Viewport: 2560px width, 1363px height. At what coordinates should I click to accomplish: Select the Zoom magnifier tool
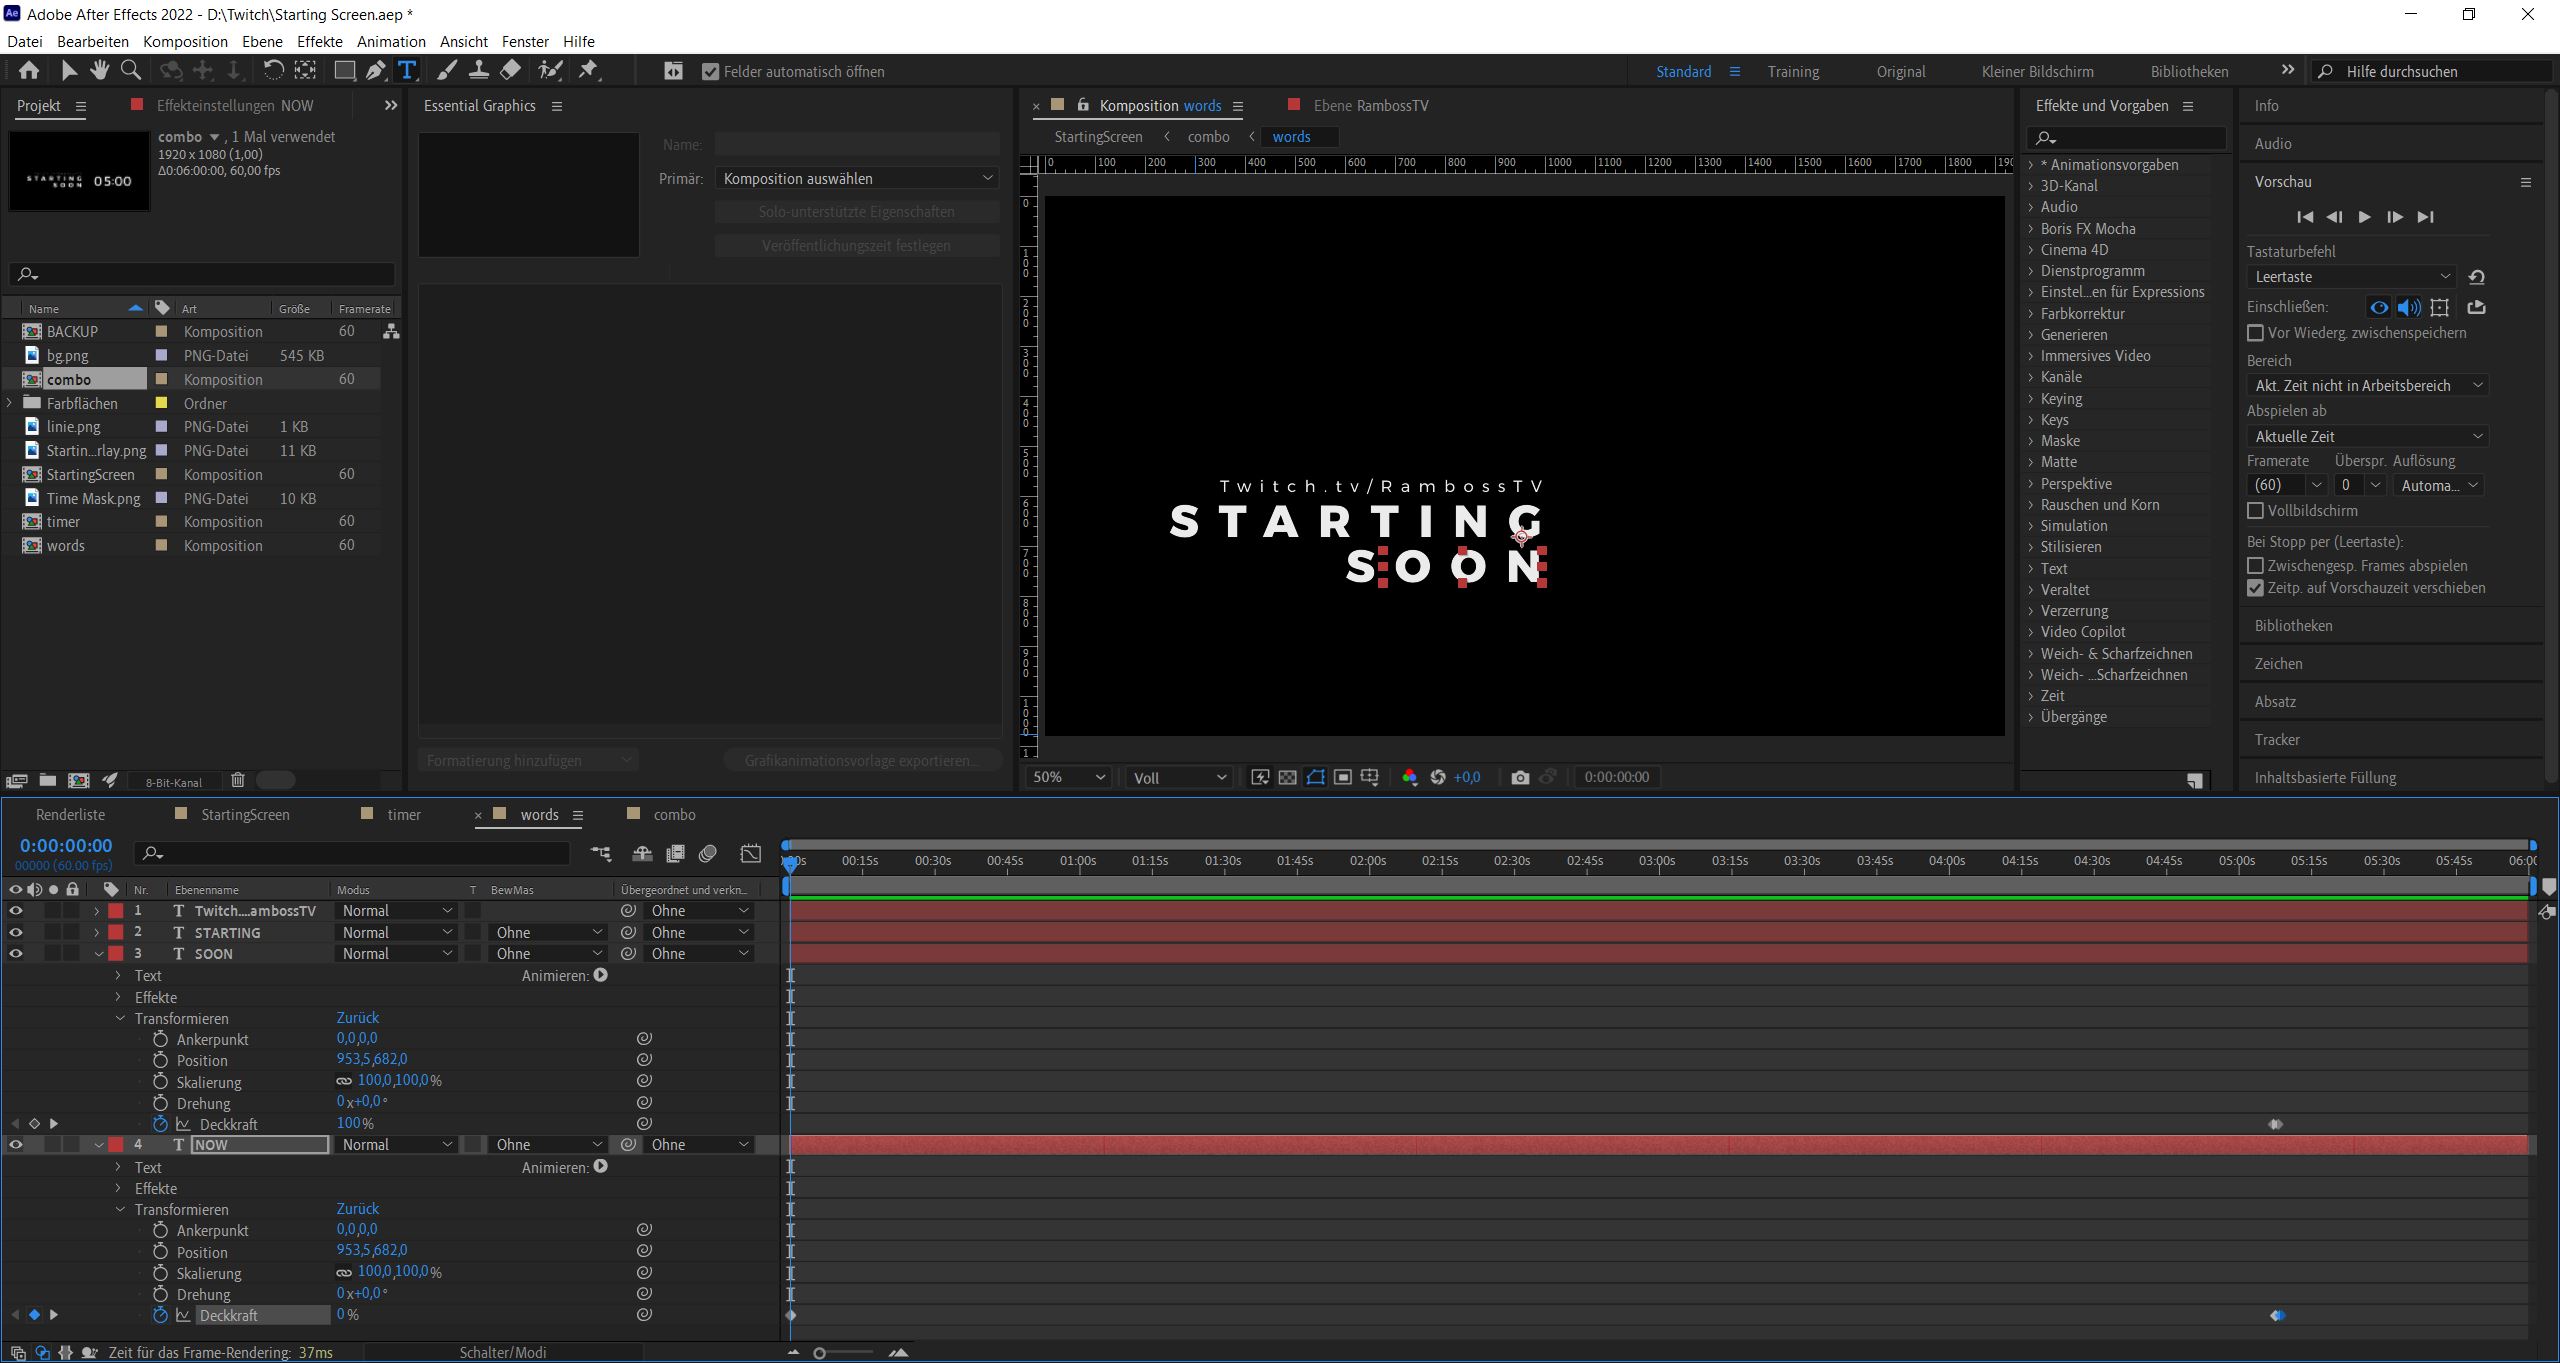pos(131,70)
